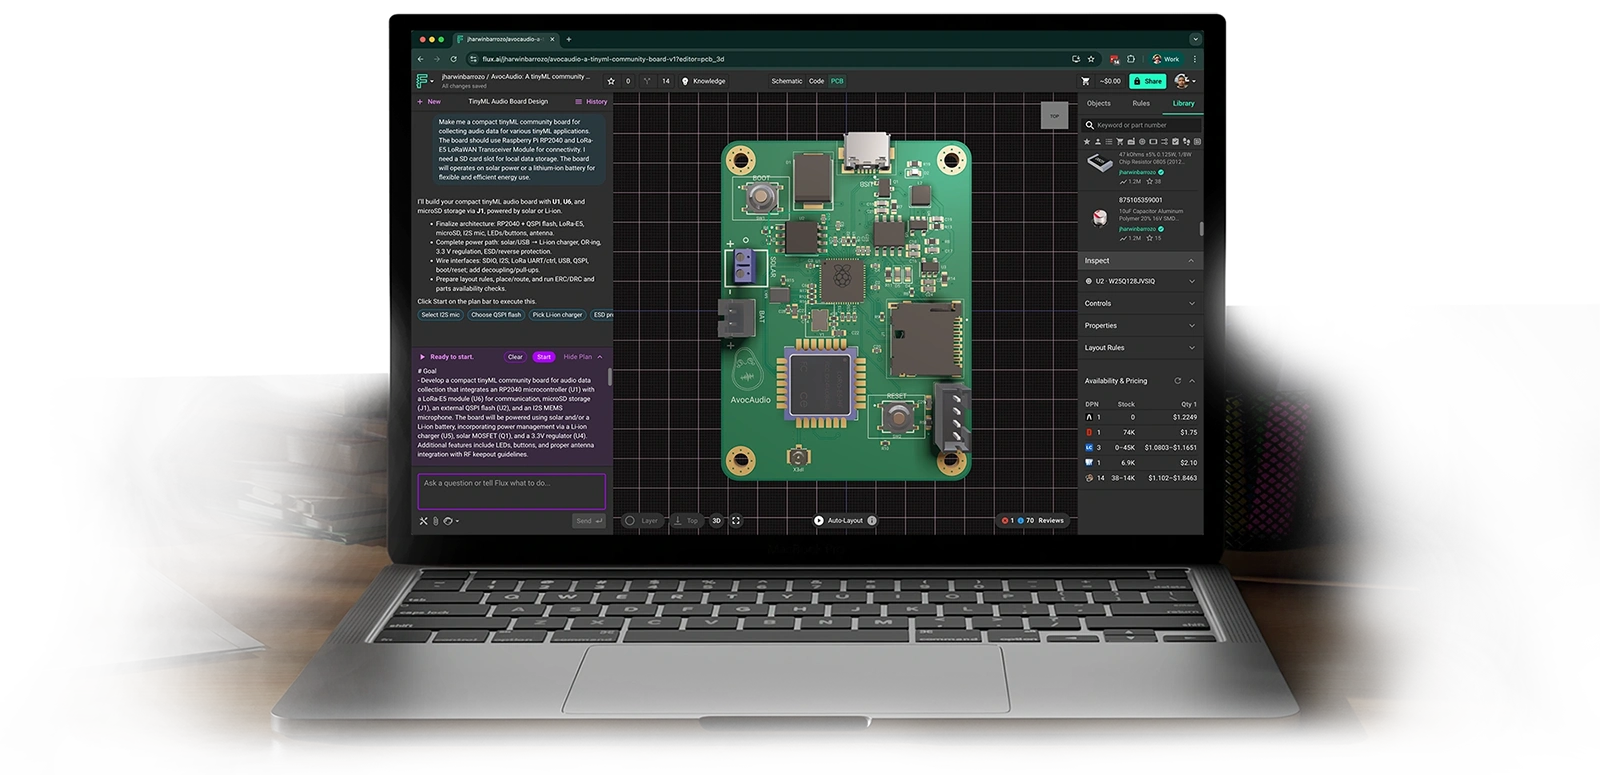The image size is (1600, 775).
Task: Open Auto-Layout info icon
Action: click(x=872, y=521)
